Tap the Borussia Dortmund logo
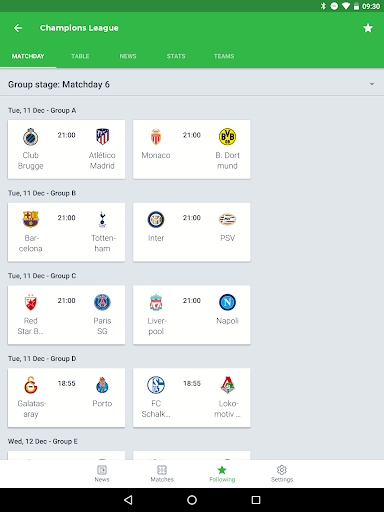 [227, 137]
